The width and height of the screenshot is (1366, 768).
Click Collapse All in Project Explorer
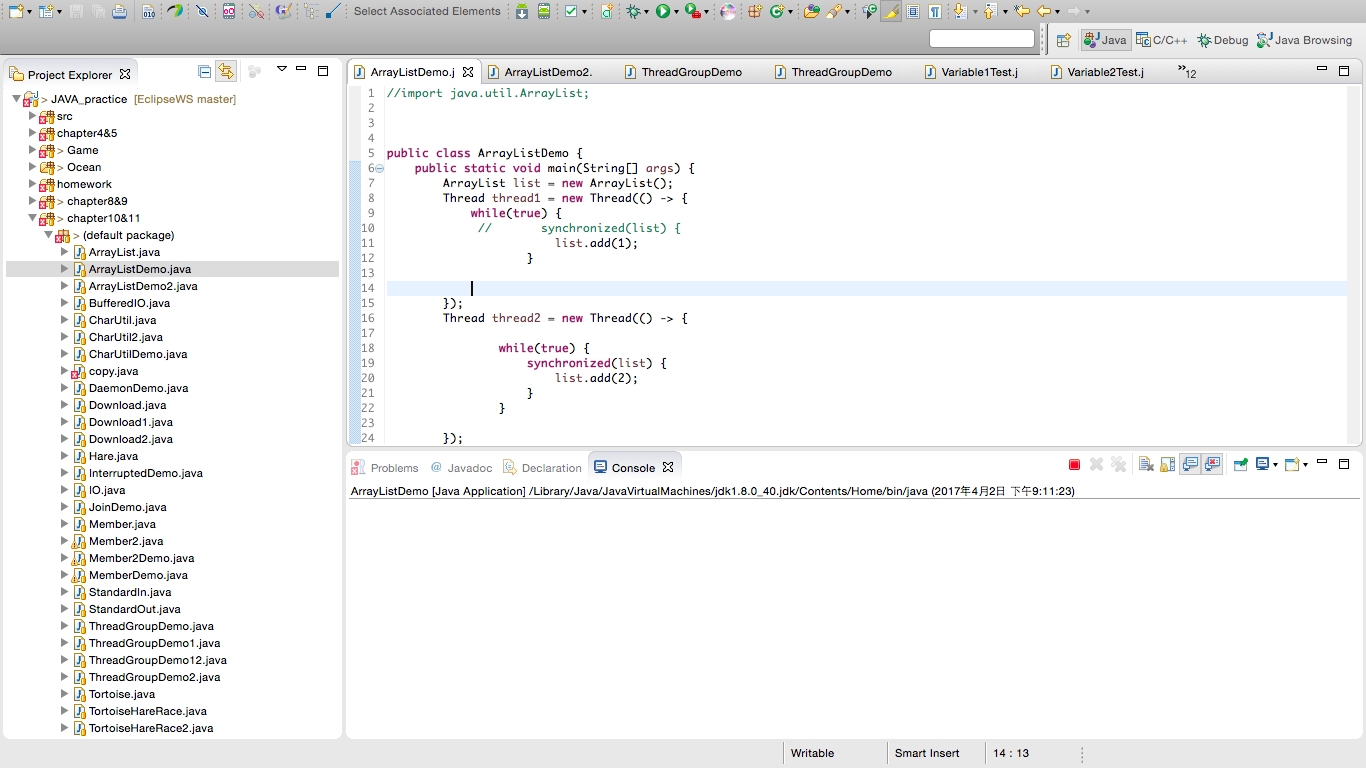205,71
